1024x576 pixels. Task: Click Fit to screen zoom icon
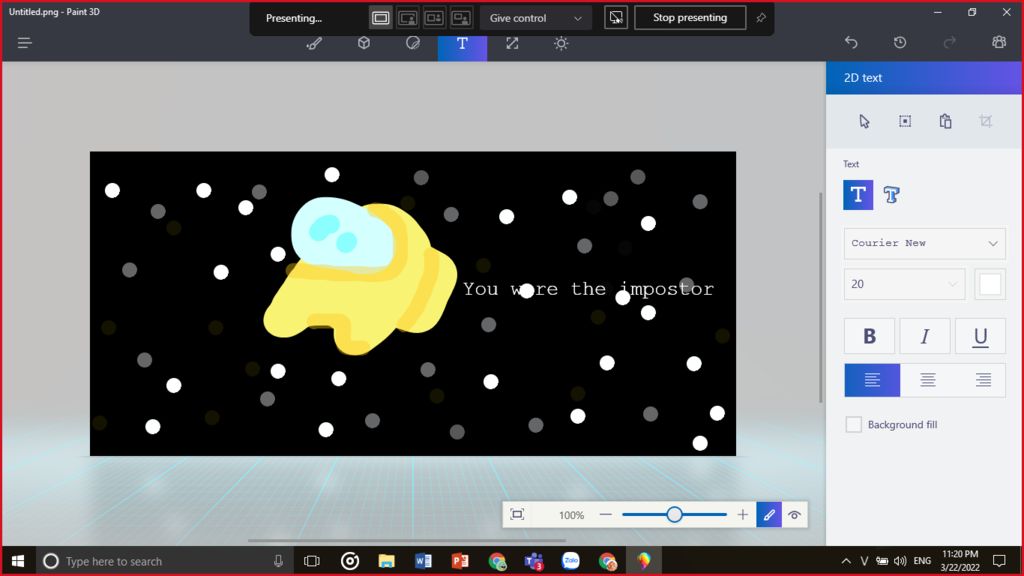tap(517, 515)
